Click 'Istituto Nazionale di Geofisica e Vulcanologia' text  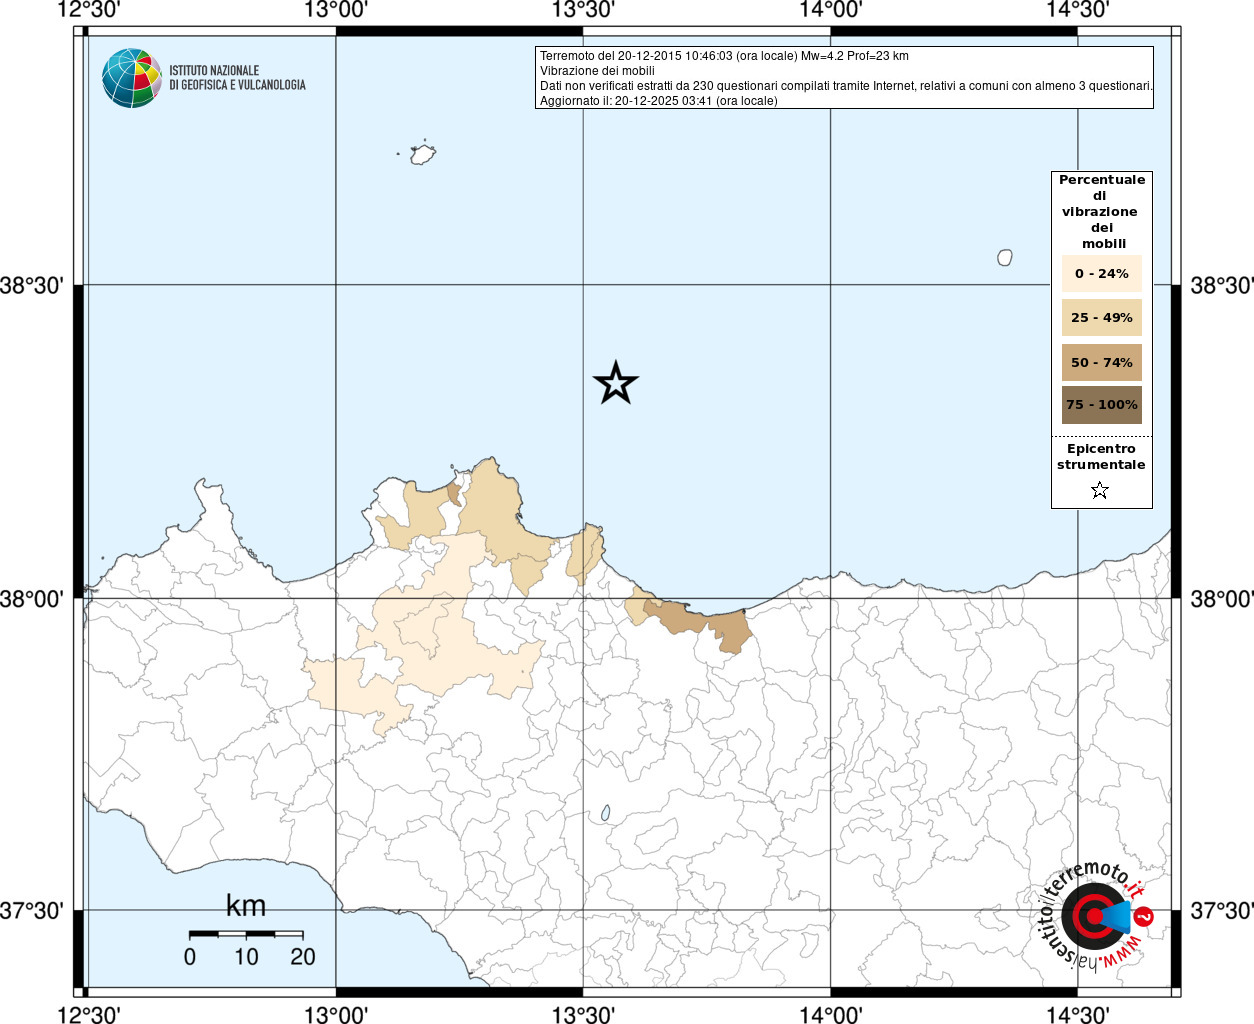[237, 78]
